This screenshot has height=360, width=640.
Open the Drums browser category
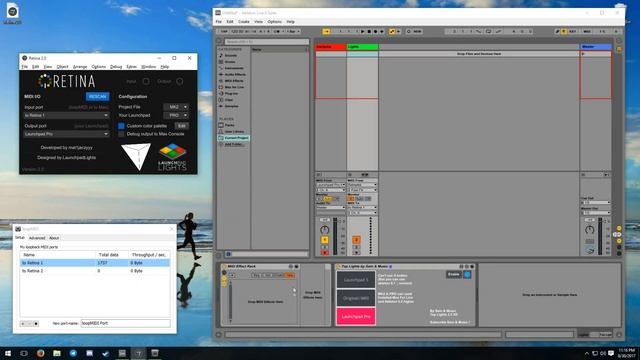[x=230, y=62]
